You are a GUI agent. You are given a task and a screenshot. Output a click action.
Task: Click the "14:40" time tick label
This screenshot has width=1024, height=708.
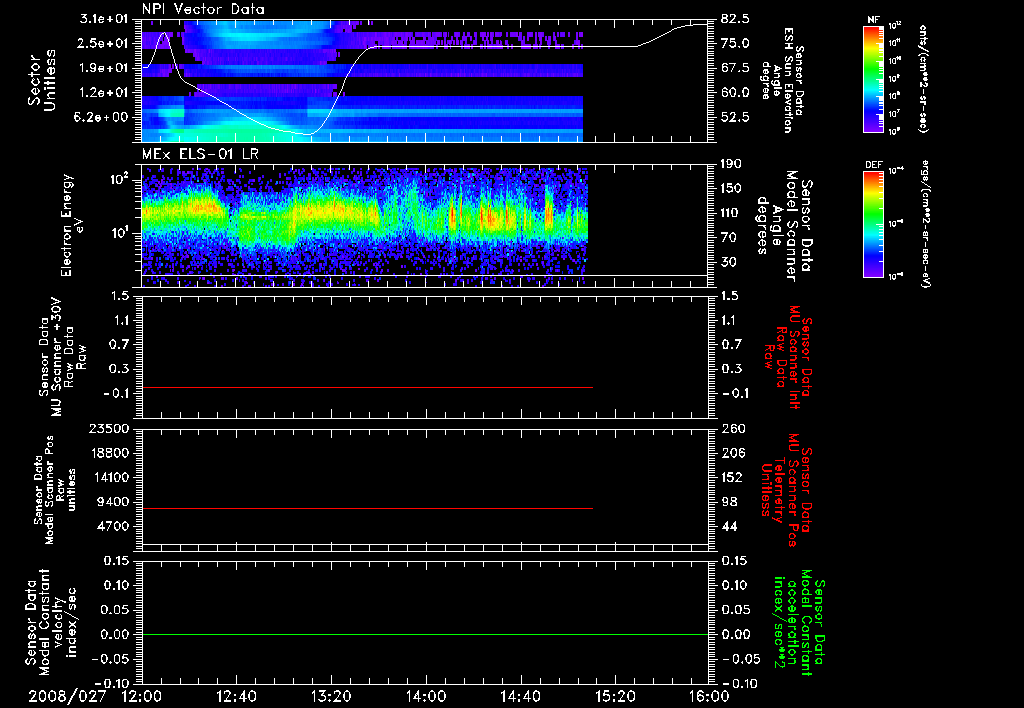[x=520, y=696]
